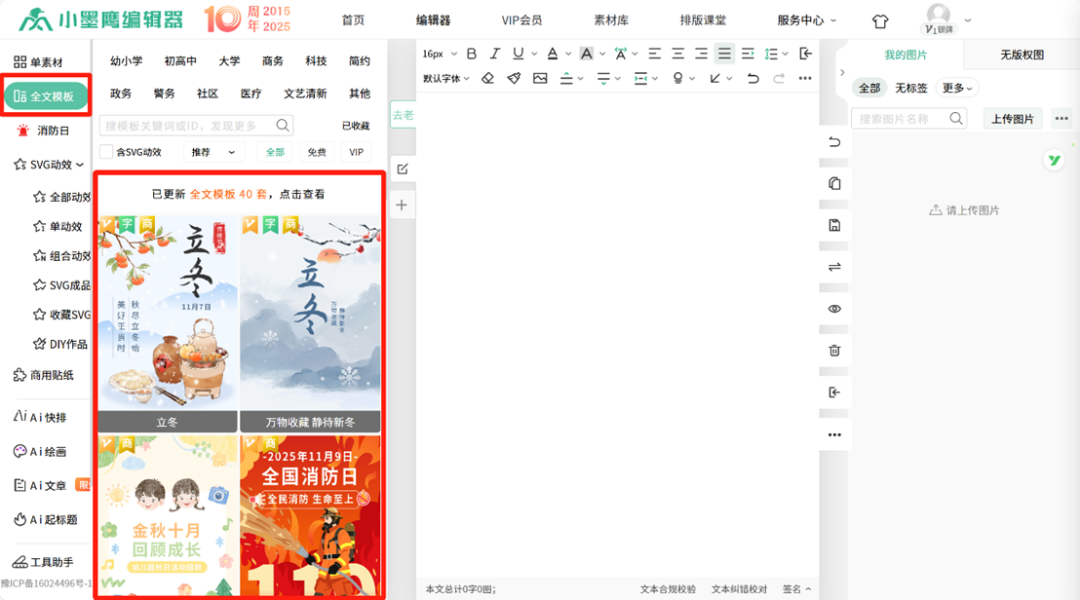Select the format painter brush icon

(514, 78)
